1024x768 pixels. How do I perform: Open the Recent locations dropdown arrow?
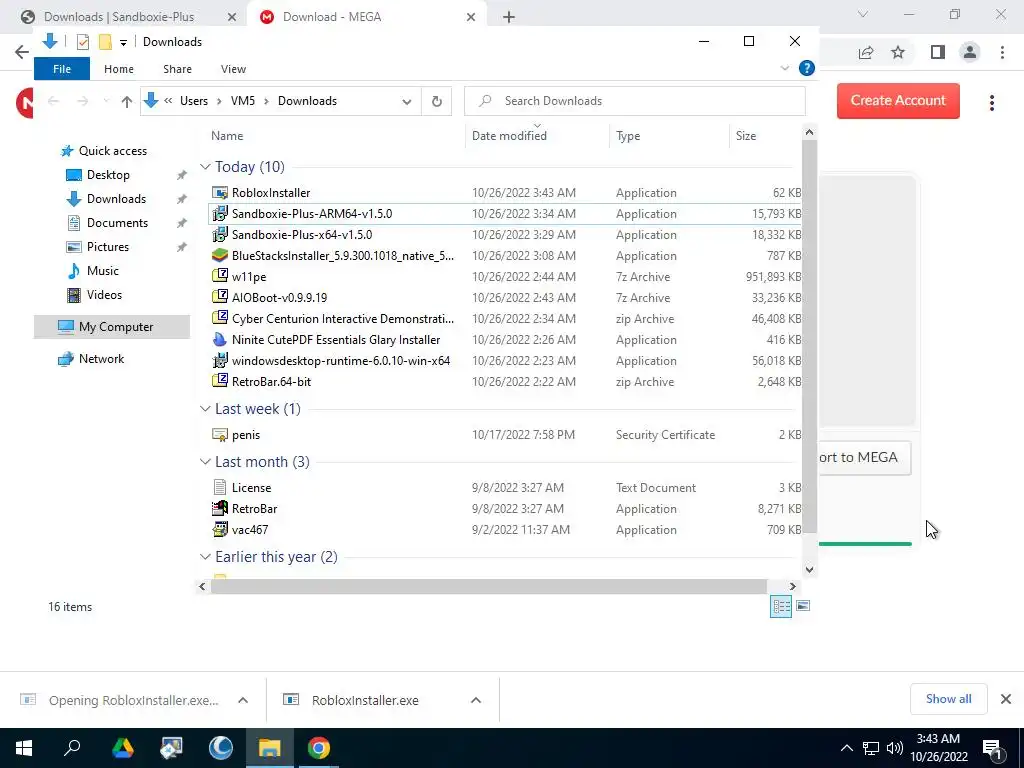106,101
